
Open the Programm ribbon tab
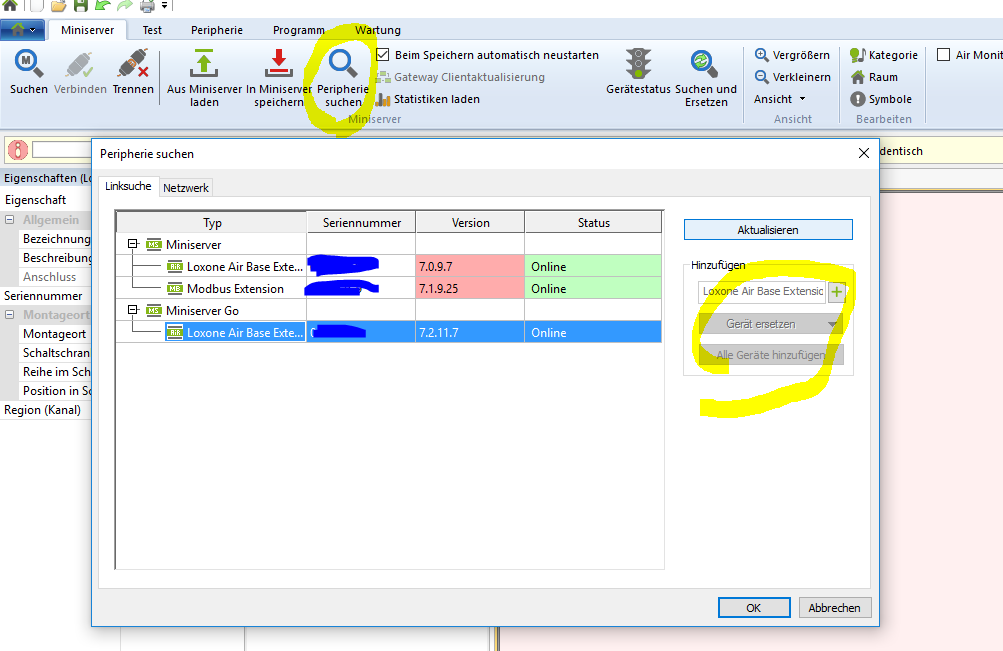click(299, 30)
